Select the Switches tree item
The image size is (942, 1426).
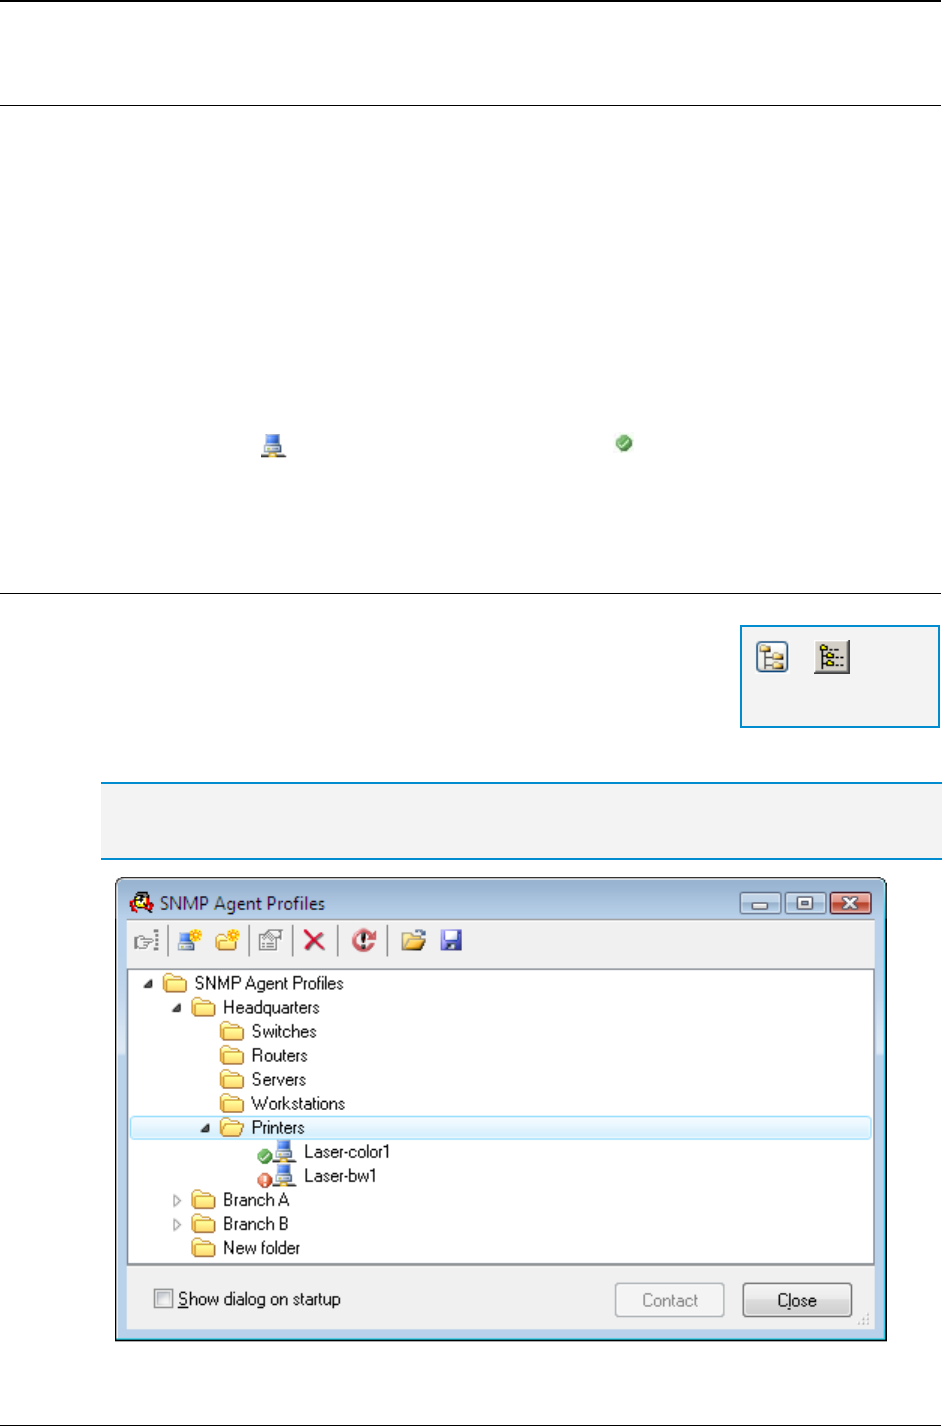click(284, 1031)
